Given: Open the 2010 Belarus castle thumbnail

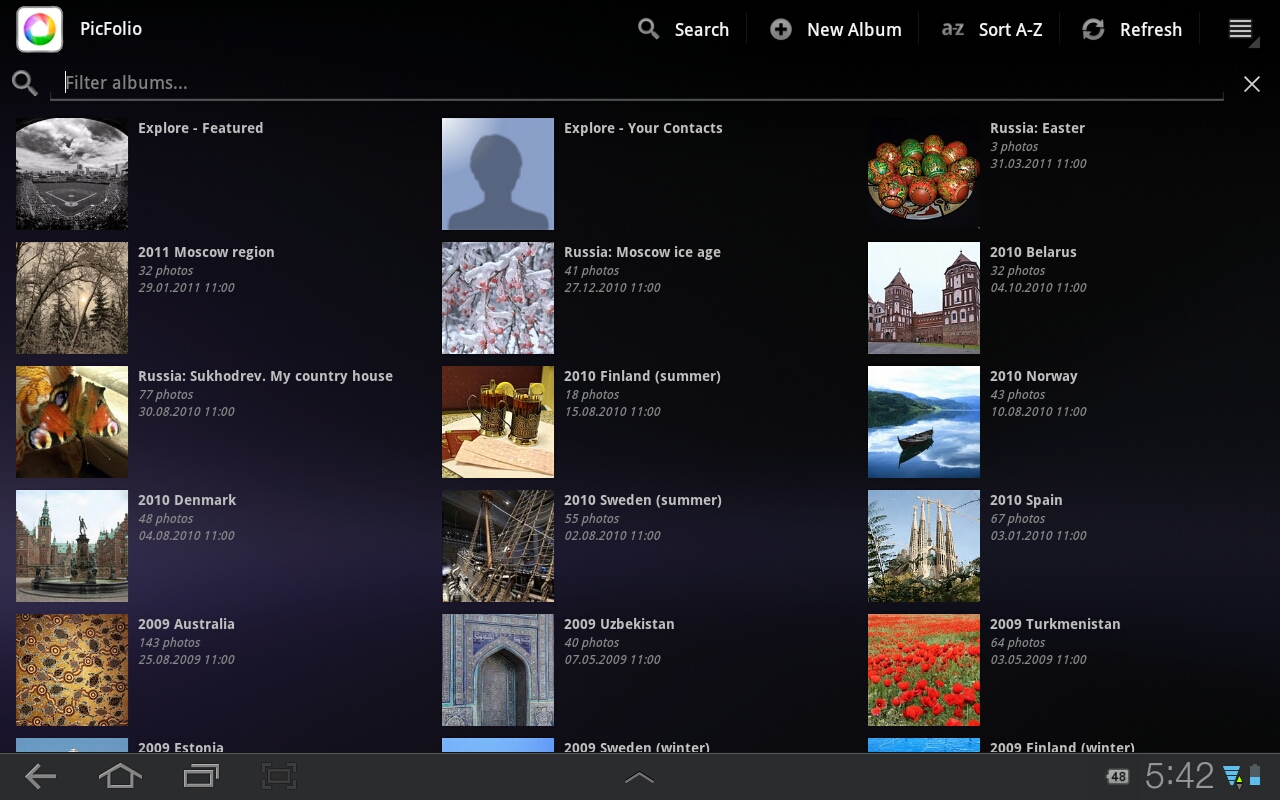Looking at the screenshot, I should pyautogui.click(x=924, y=298).
